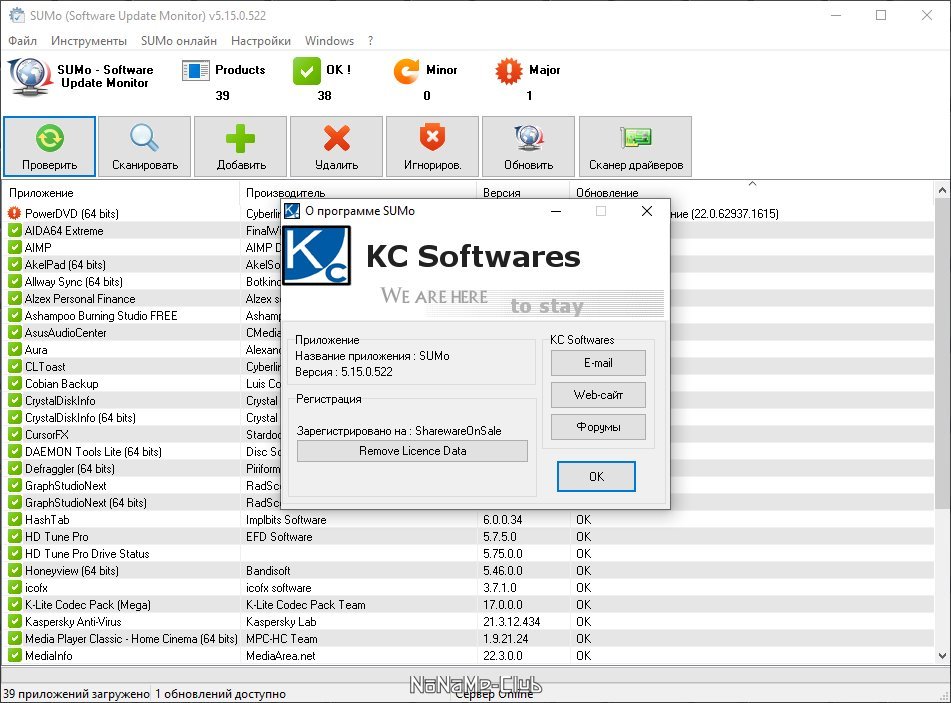Viewport: 951px width, 703px height.
Task: Click the PowerDVD major update status icon
Action: point(15,214)
